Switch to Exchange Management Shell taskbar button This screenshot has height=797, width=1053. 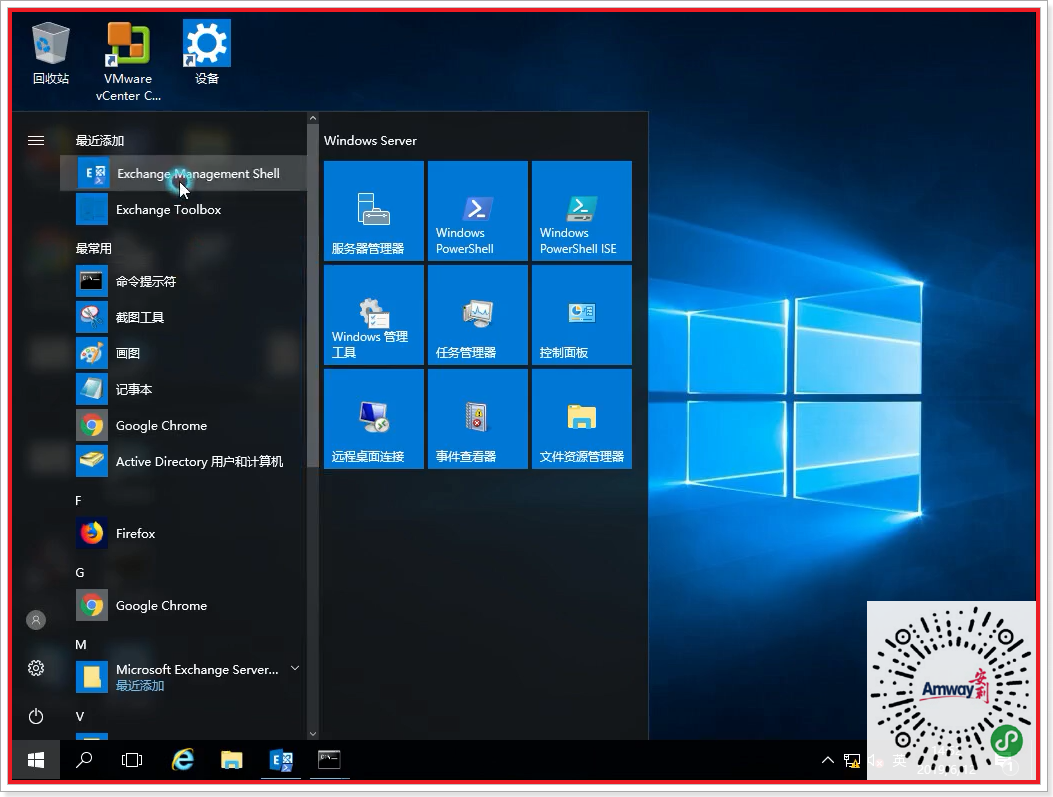pos(281,760)
